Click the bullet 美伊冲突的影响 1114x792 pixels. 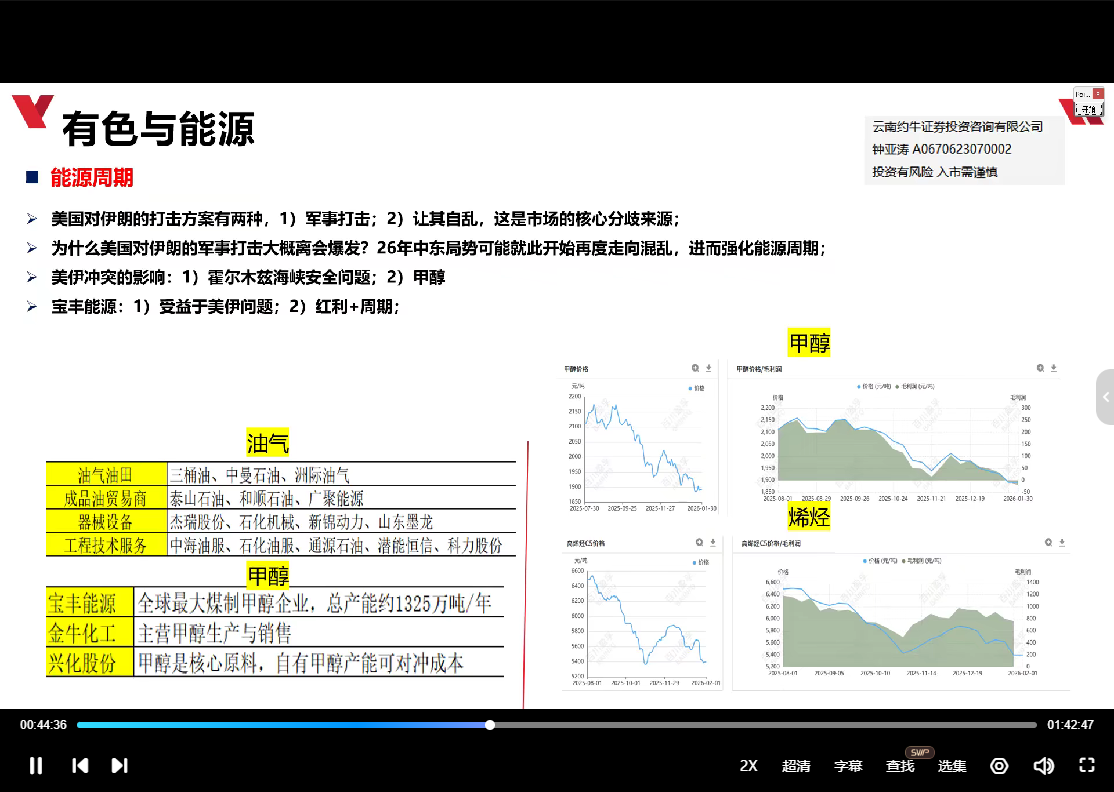point(248,277)
